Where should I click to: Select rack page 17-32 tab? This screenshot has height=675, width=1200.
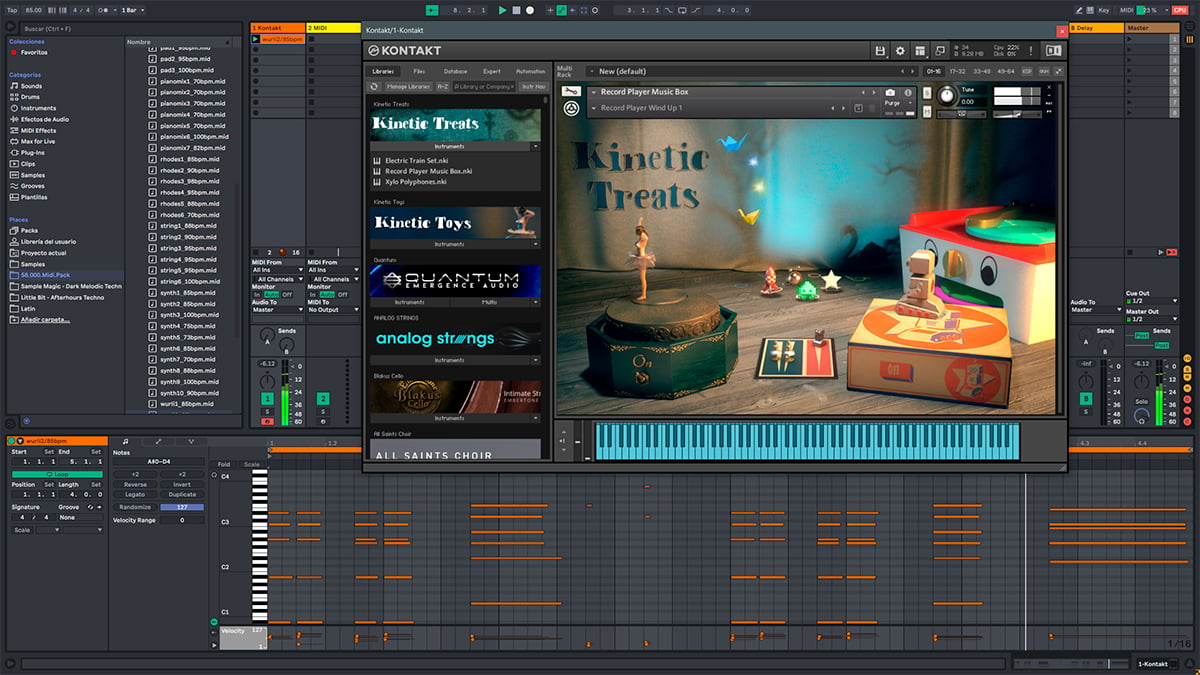click(x=957, y=72)
